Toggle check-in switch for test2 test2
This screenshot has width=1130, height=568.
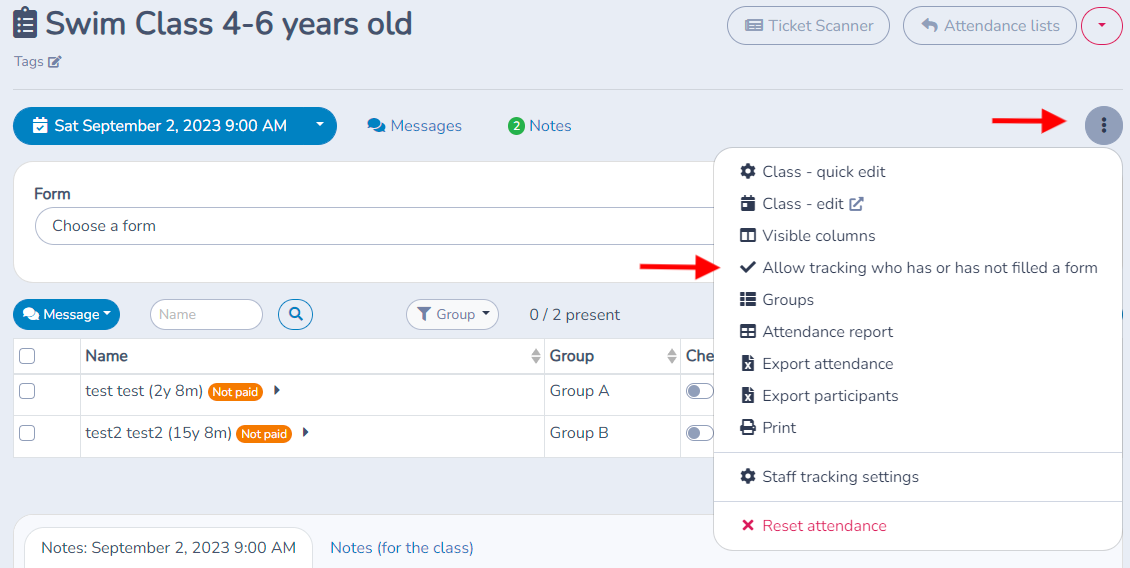pos(699,433)
